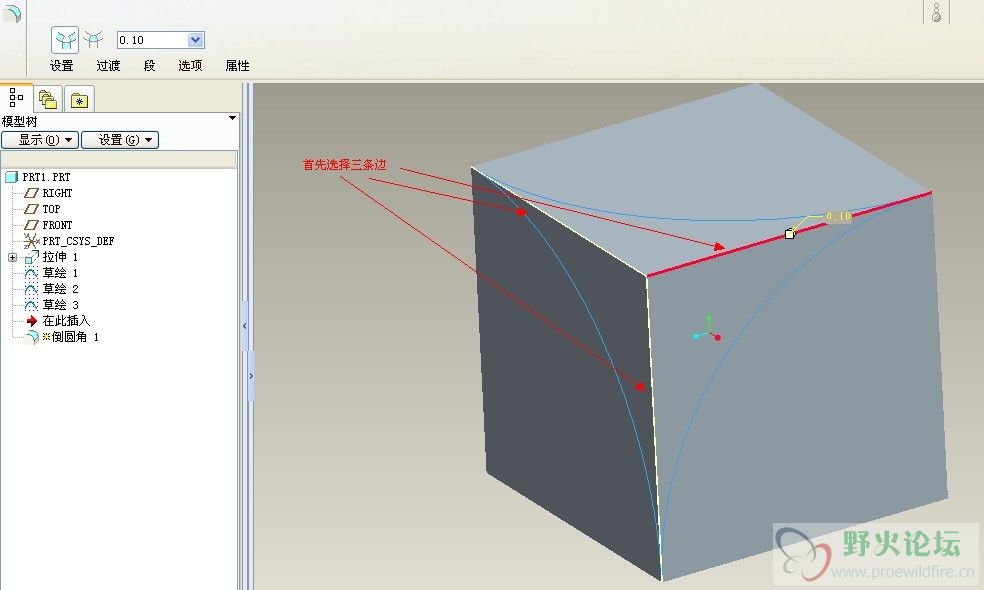Click the 0.10 radius input field
The width and height of the screenshot is (984, 590).
coord(152,40)
